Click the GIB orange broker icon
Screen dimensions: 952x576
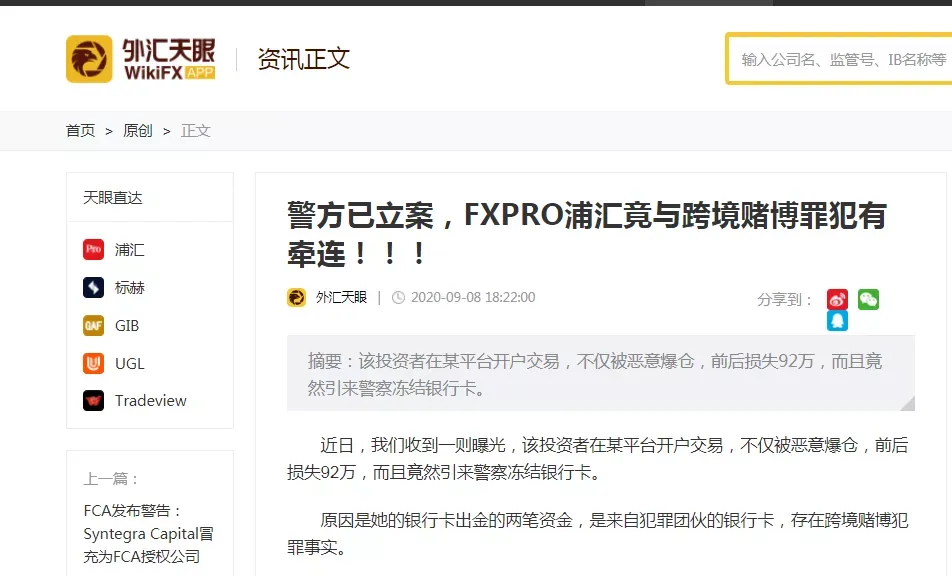click(94, 325)
